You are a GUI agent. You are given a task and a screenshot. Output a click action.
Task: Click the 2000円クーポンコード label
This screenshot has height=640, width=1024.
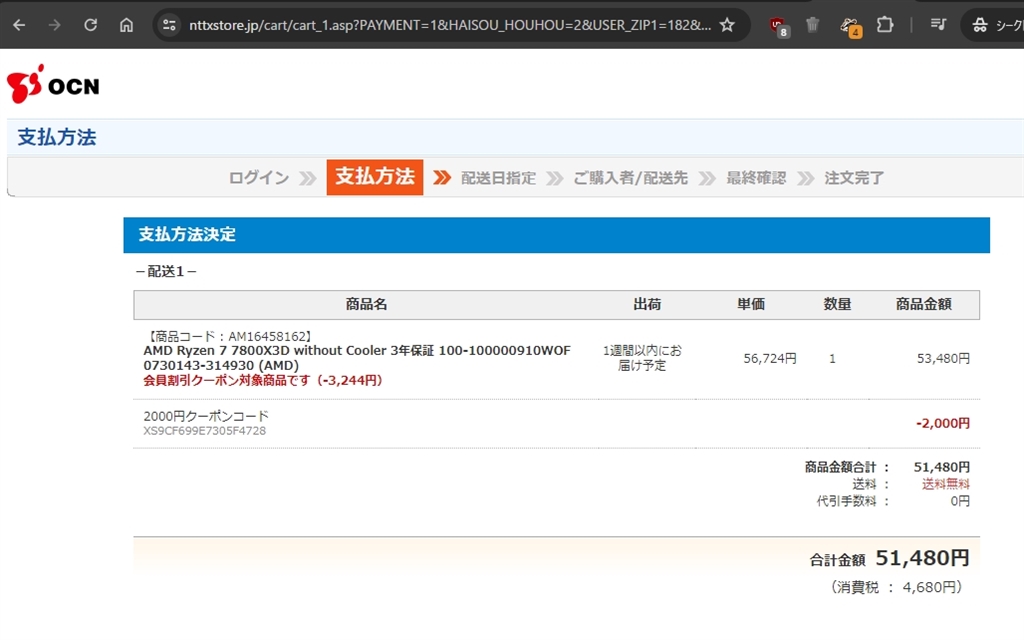[x=206, y=416]
